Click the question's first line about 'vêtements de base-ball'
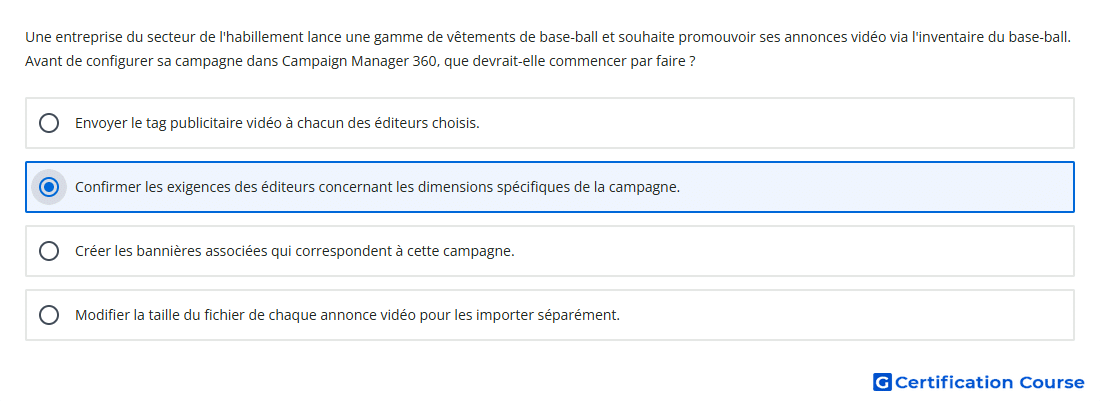 (x=548, y=37)
